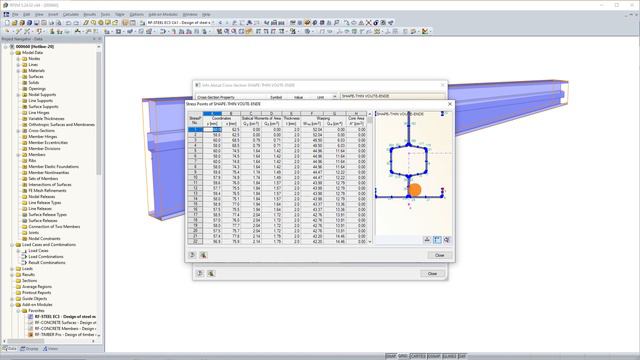Click the Core Area column header
The width and height of the screenshot is (640, 360).
(x=356, y=118)
